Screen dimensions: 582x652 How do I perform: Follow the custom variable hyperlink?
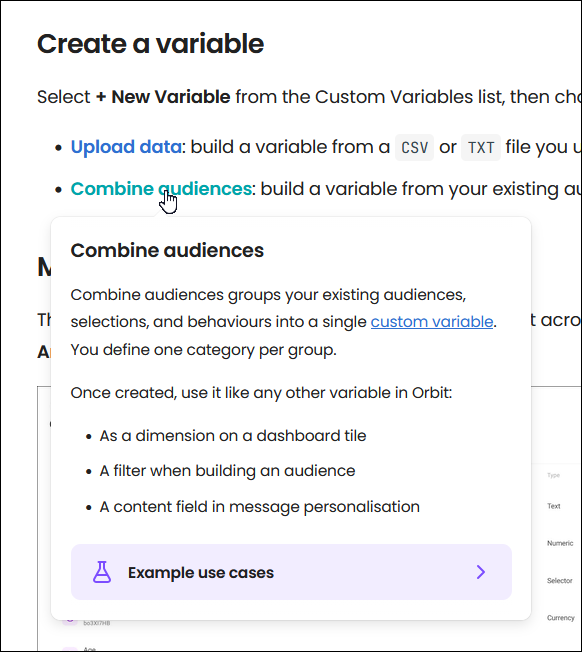tap(432, 322)
